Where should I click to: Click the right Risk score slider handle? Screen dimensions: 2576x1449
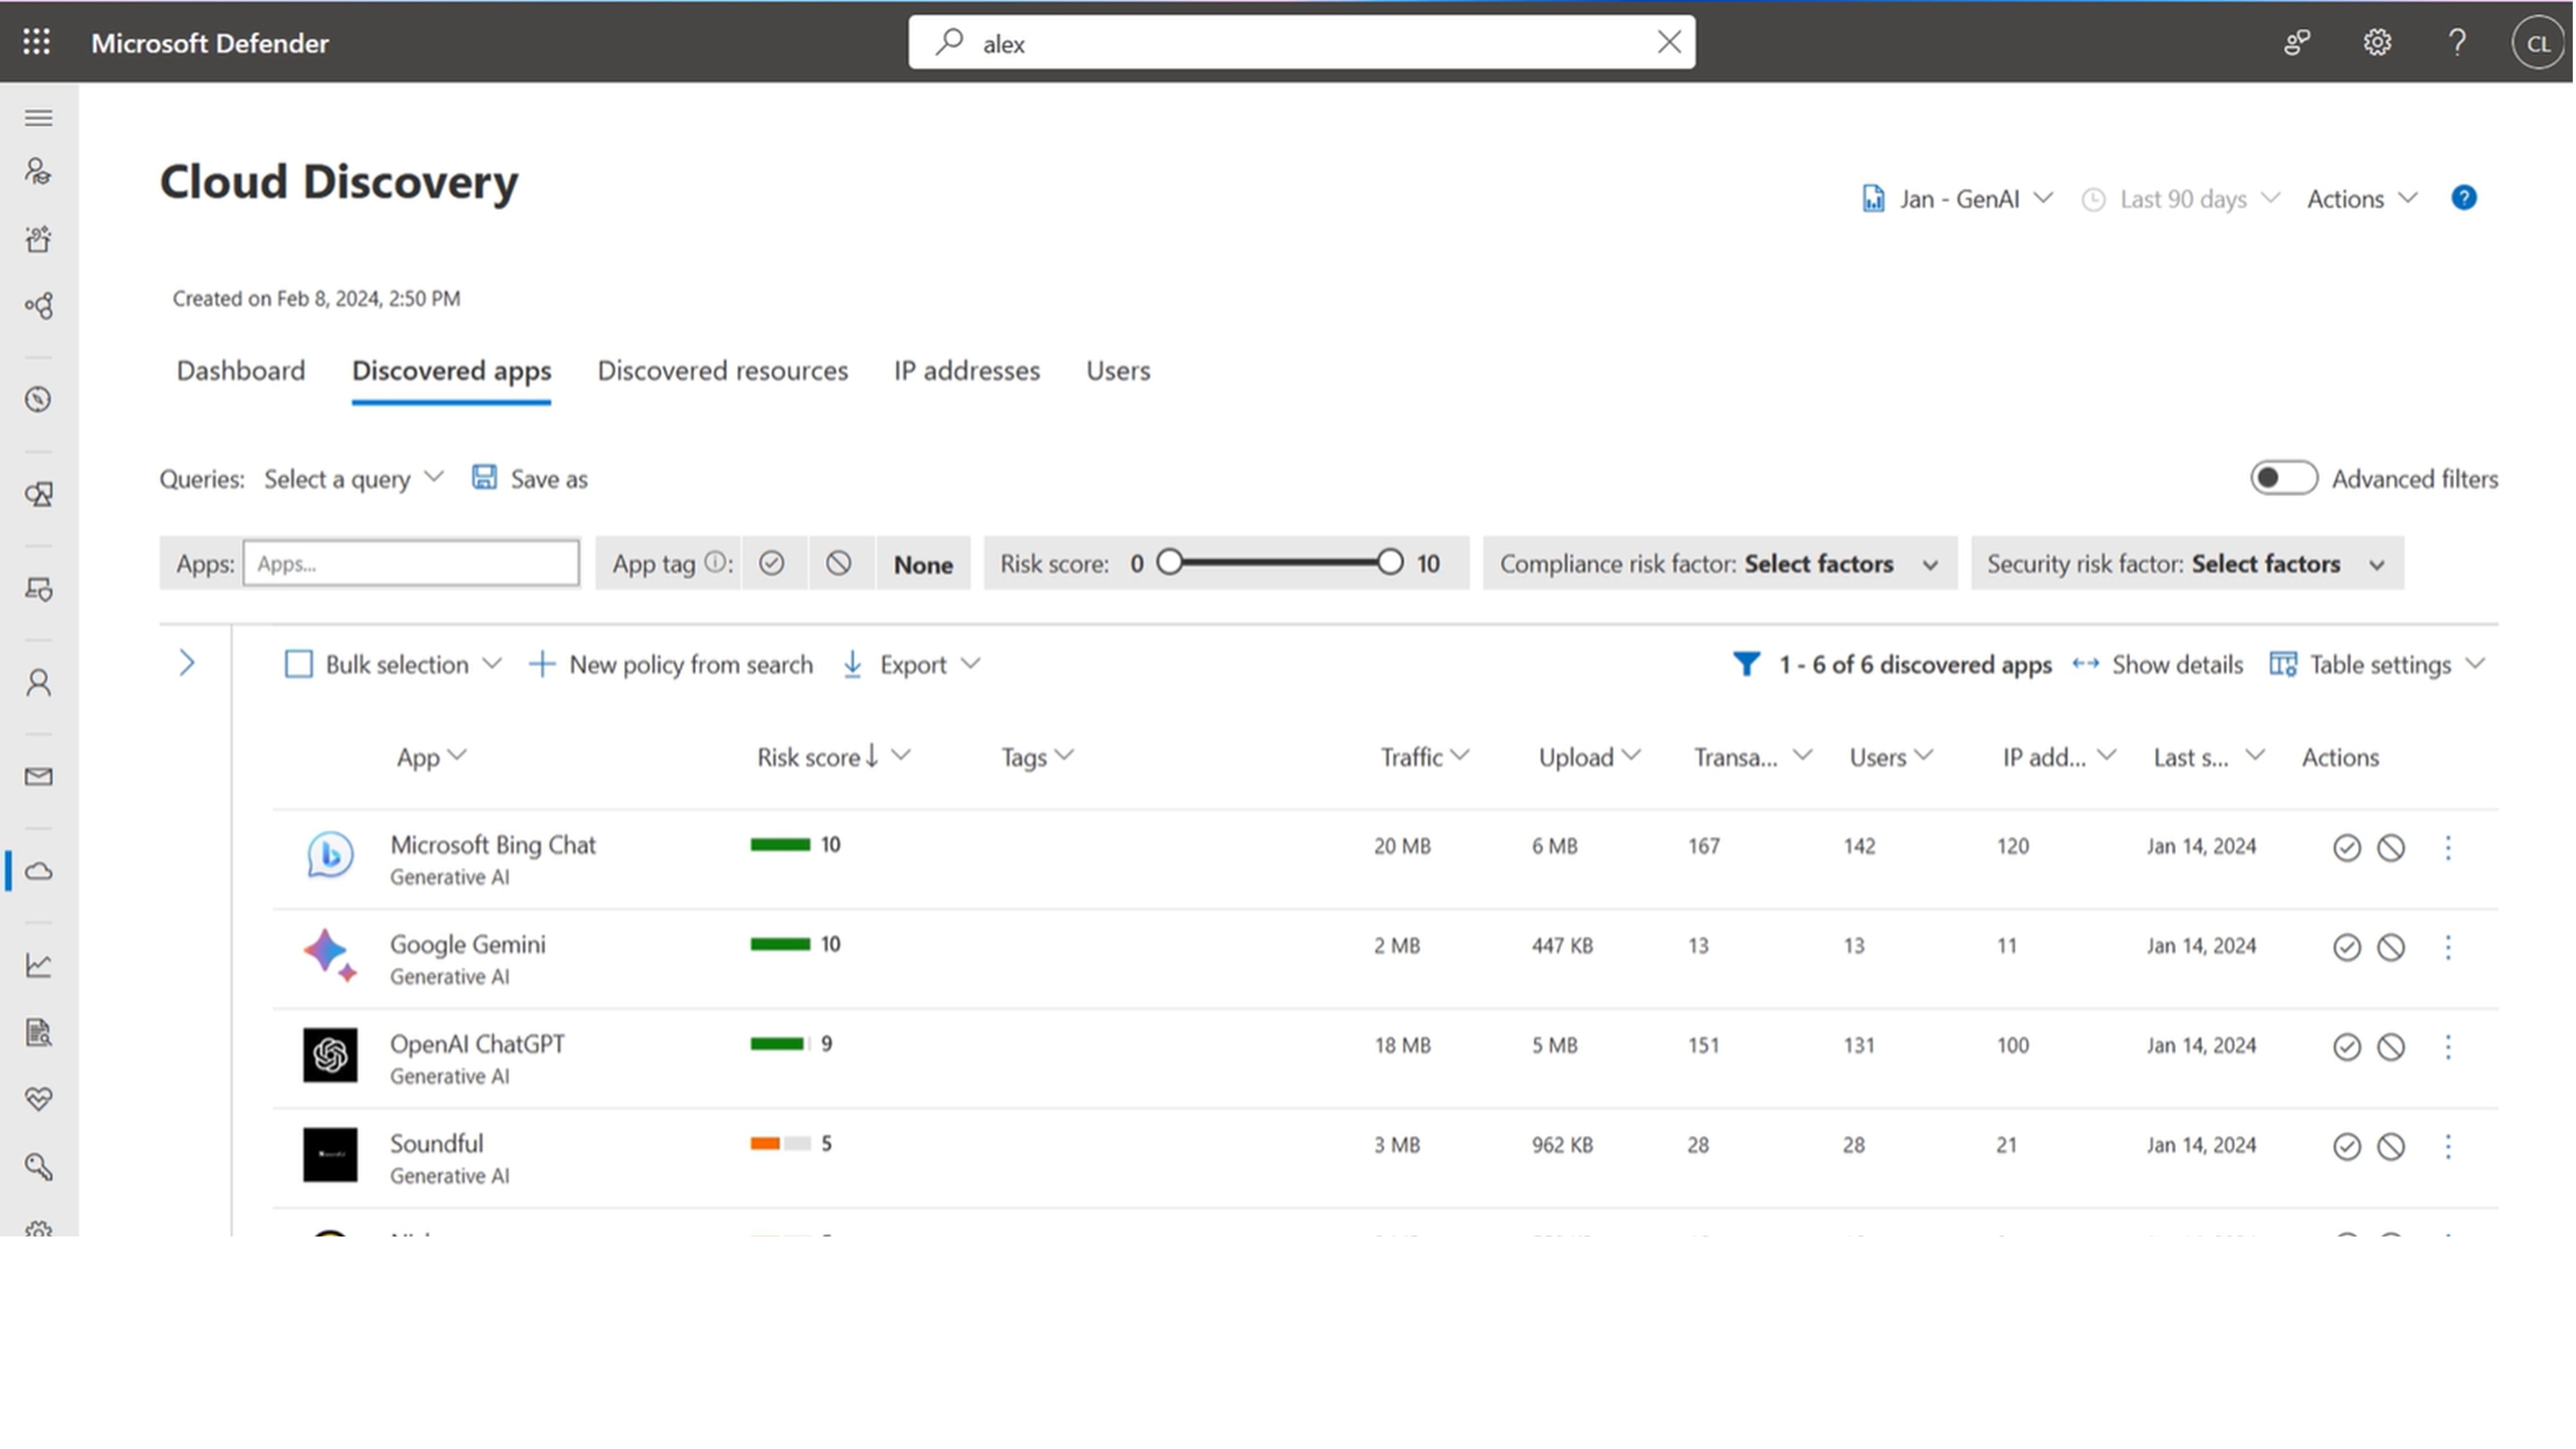coord(1389,562)
